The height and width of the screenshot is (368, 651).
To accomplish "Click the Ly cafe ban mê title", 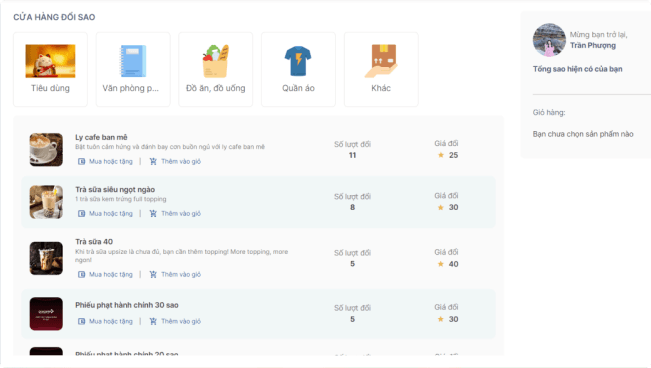I will tap(101, 137).
